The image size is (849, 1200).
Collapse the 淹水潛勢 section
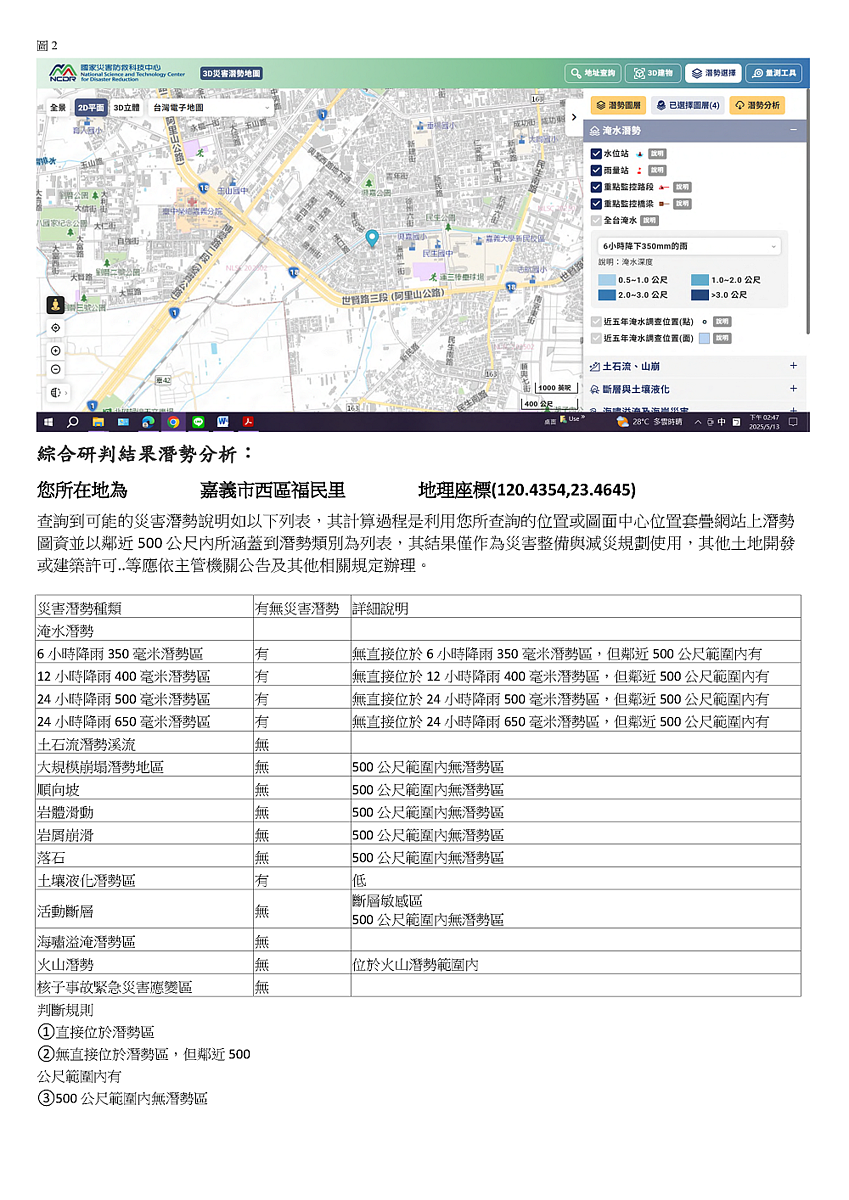[x=793, y=131]
